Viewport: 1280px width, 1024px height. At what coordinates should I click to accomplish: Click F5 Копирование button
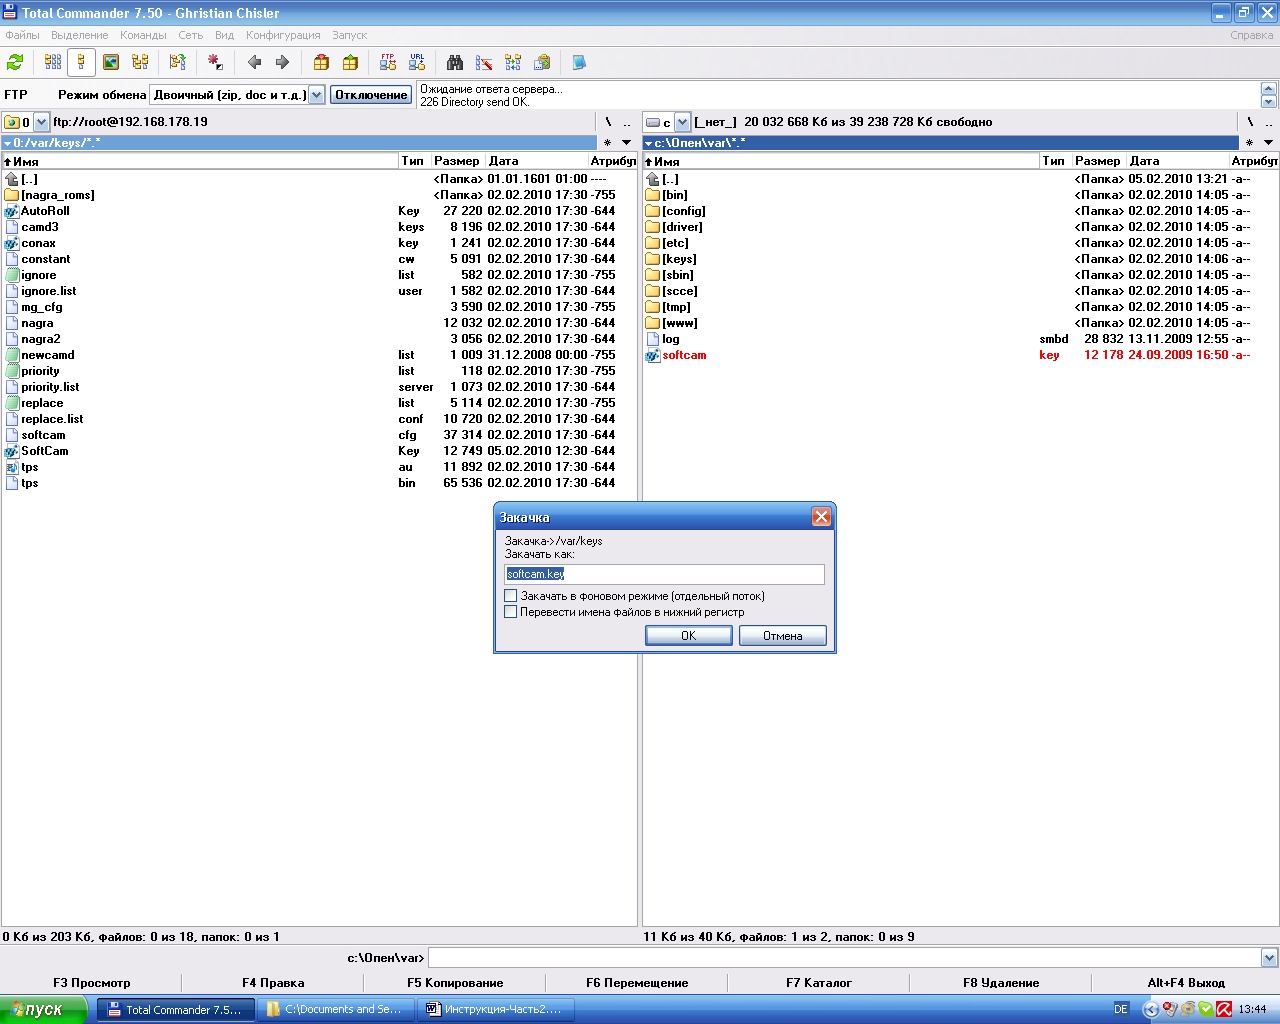(455, 983)
